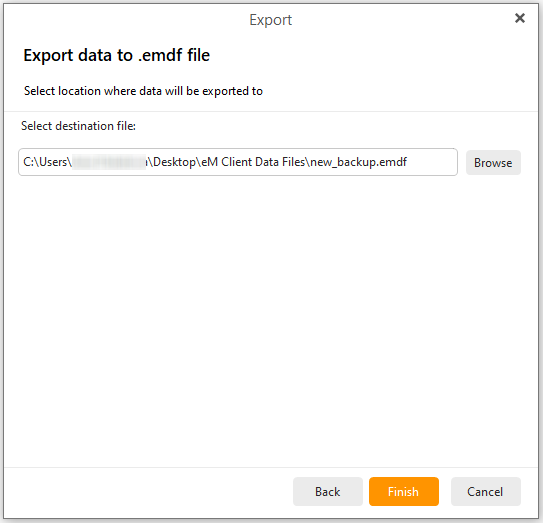The height and width of the screenshot is (523, 543).
Task: Open the file picker with Browse
Action: (493, 162)
